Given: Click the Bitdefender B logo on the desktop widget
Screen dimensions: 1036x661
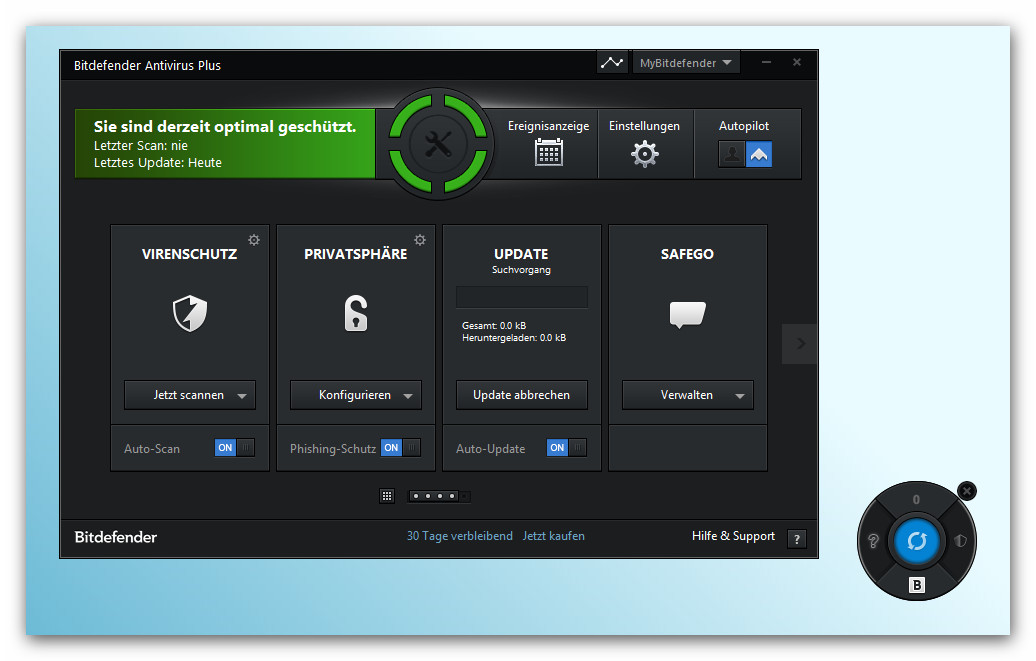Looking at the screenshot, I should [x=916, y=585].
